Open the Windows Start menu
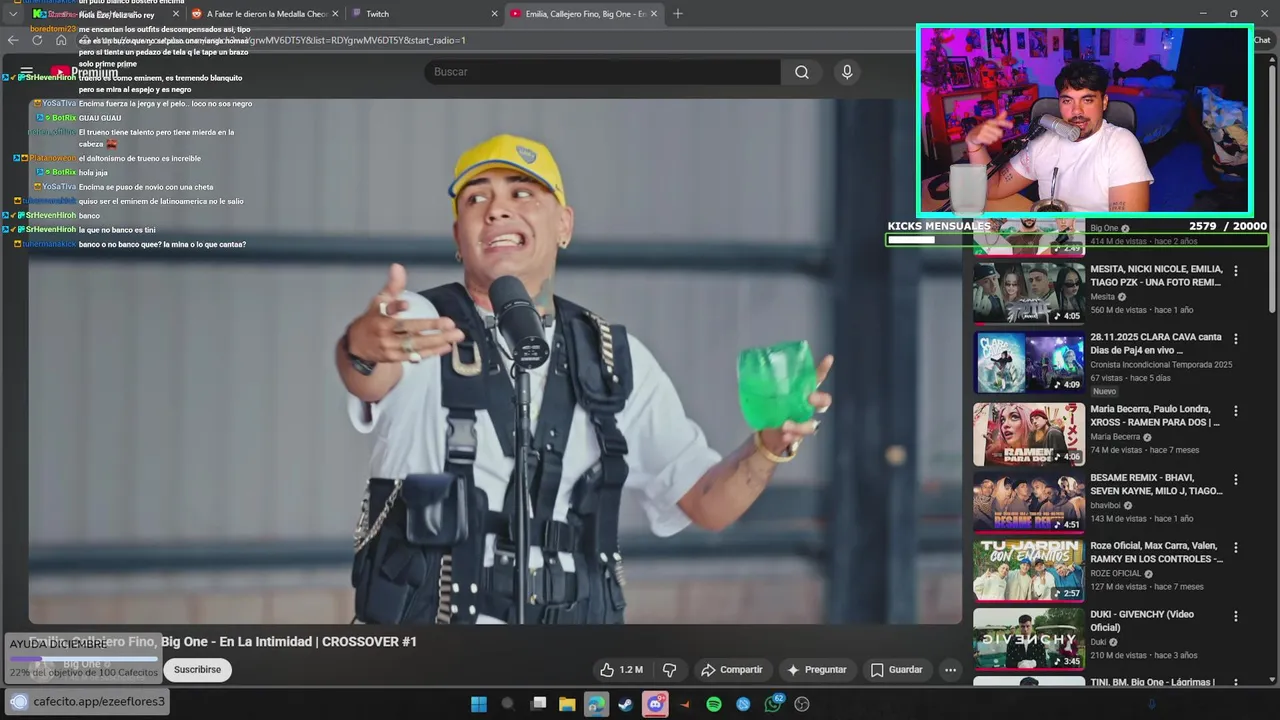The width and height of the screenshot is (1280, 720). coord(479,704)
